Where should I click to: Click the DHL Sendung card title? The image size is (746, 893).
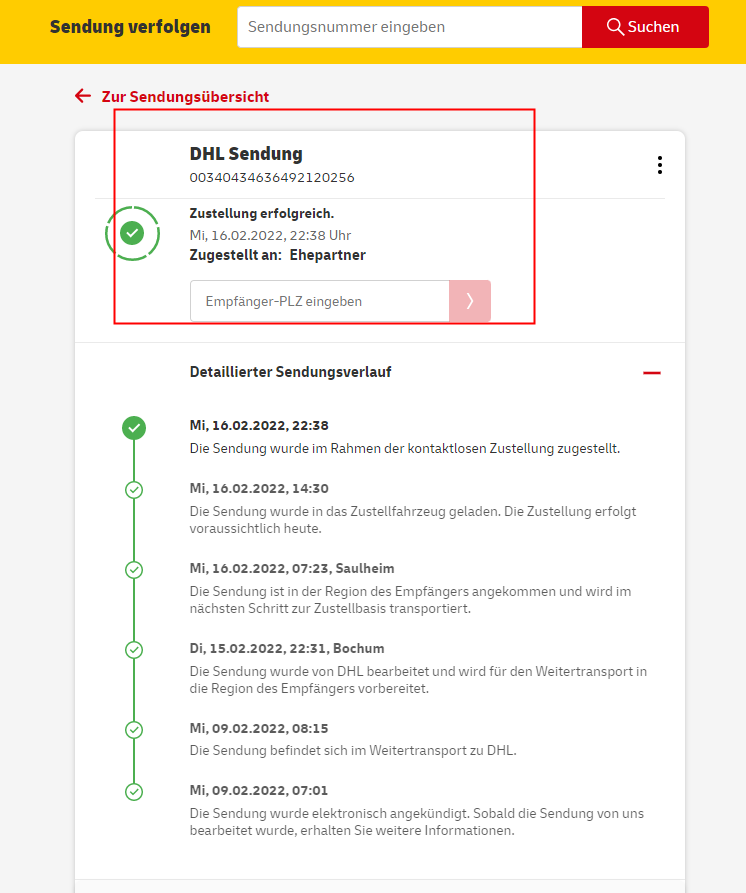(246, 154)
